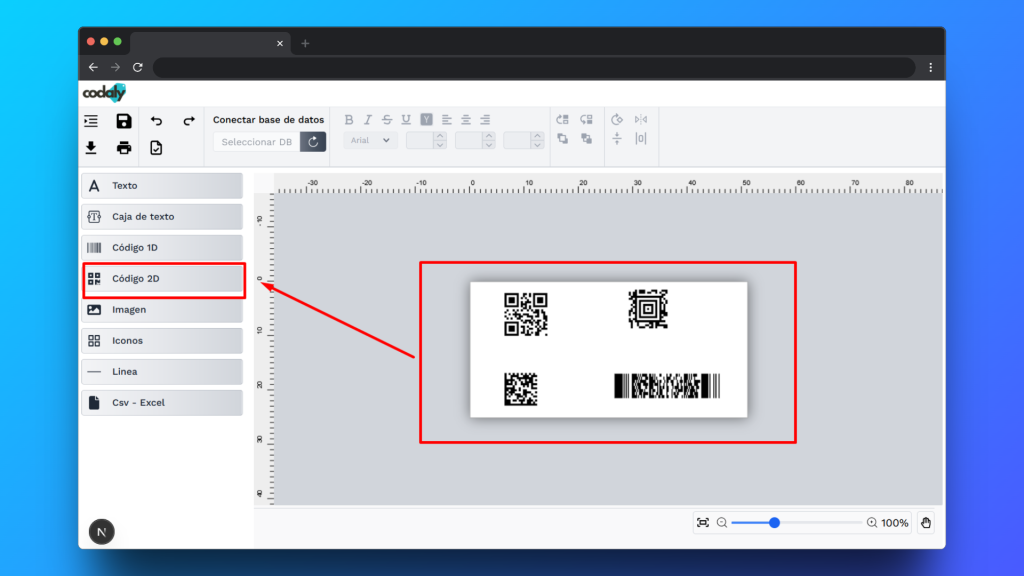Print the label
1024x576 pixels.
(123, 148)
